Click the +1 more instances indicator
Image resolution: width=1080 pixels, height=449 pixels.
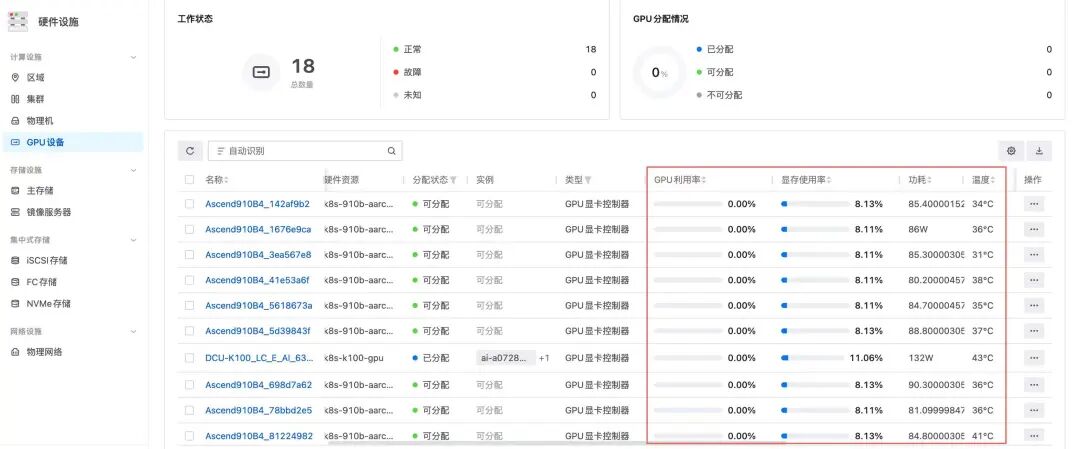click(544, 358)
